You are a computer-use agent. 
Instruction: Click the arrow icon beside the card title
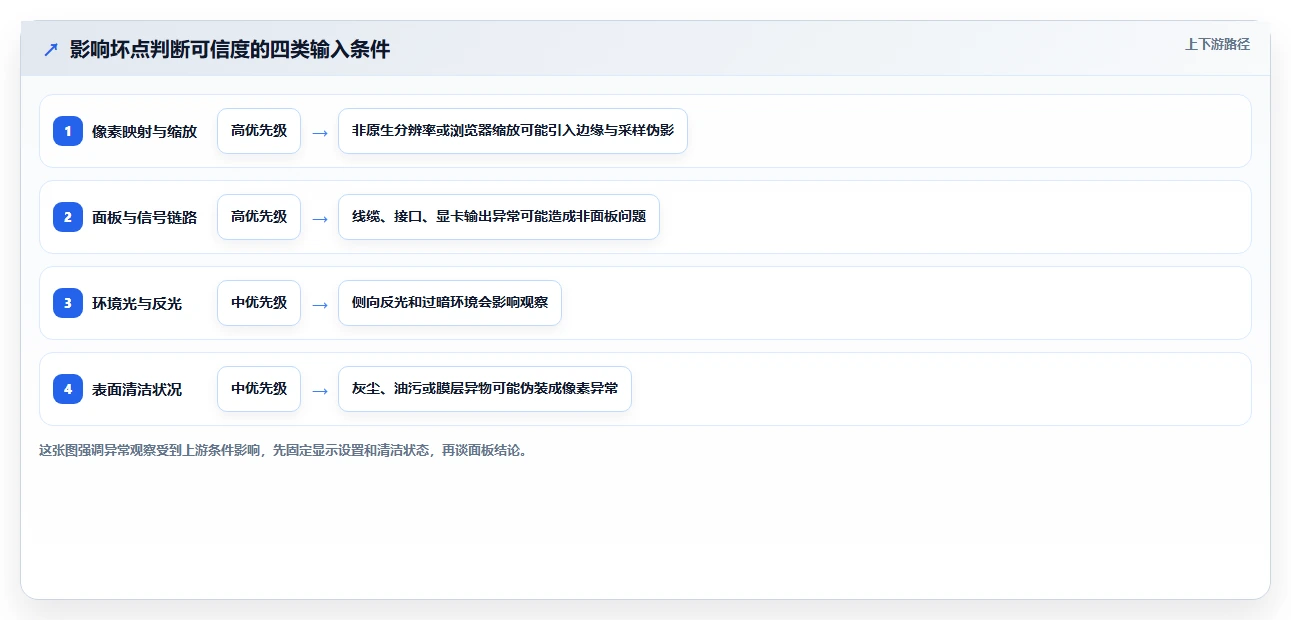click(51, 50)
